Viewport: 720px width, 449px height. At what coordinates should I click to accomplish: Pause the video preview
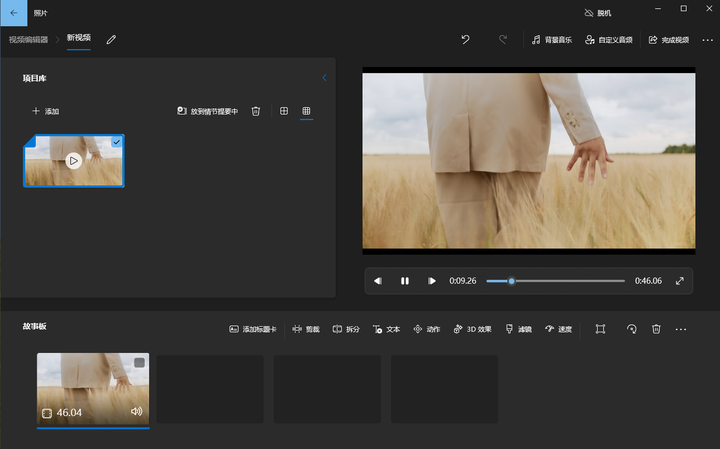[x=405, y=281]
